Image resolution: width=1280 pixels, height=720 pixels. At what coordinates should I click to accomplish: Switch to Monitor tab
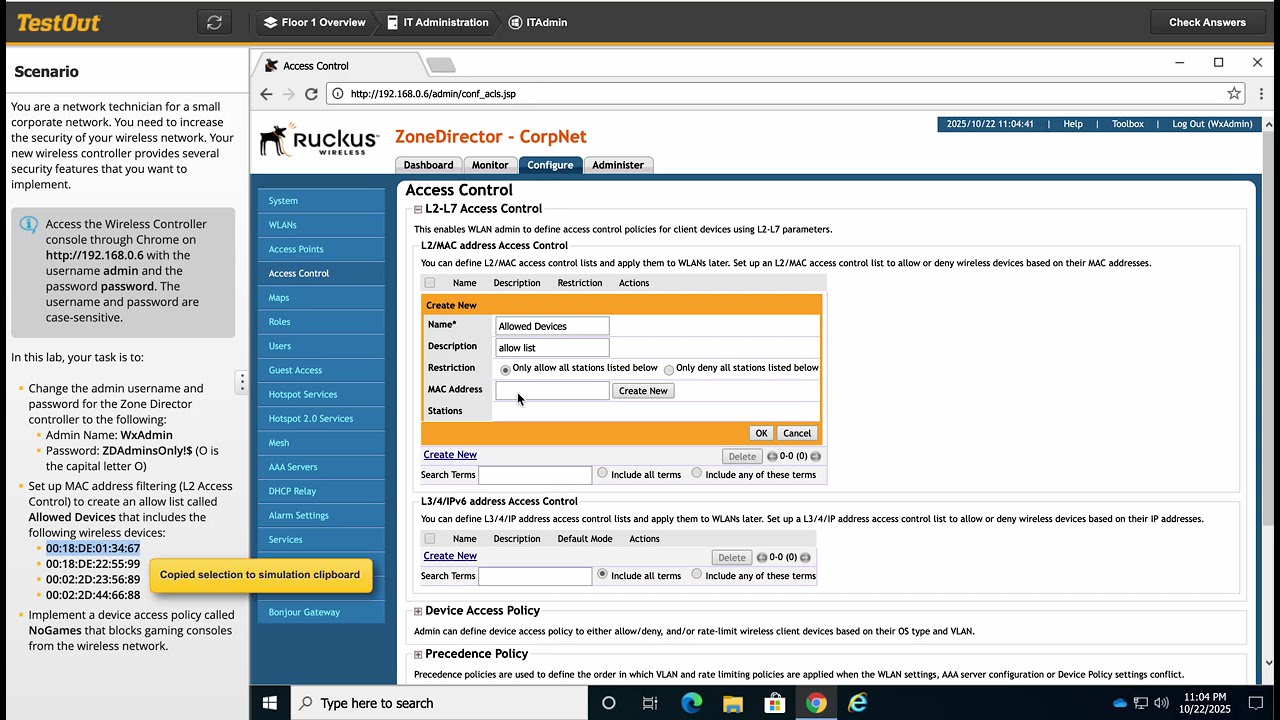point(490,165)
